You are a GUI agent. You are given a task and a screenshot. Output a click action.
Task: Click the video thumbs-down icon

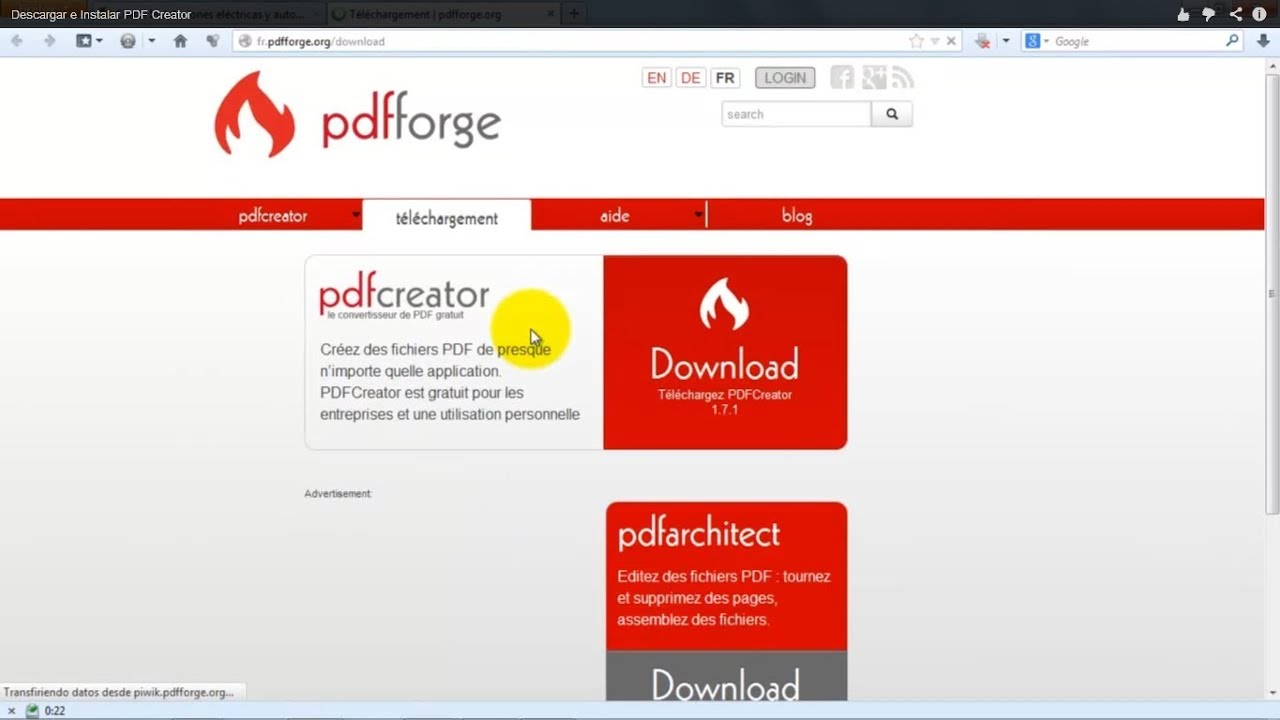click(1209, 14)
